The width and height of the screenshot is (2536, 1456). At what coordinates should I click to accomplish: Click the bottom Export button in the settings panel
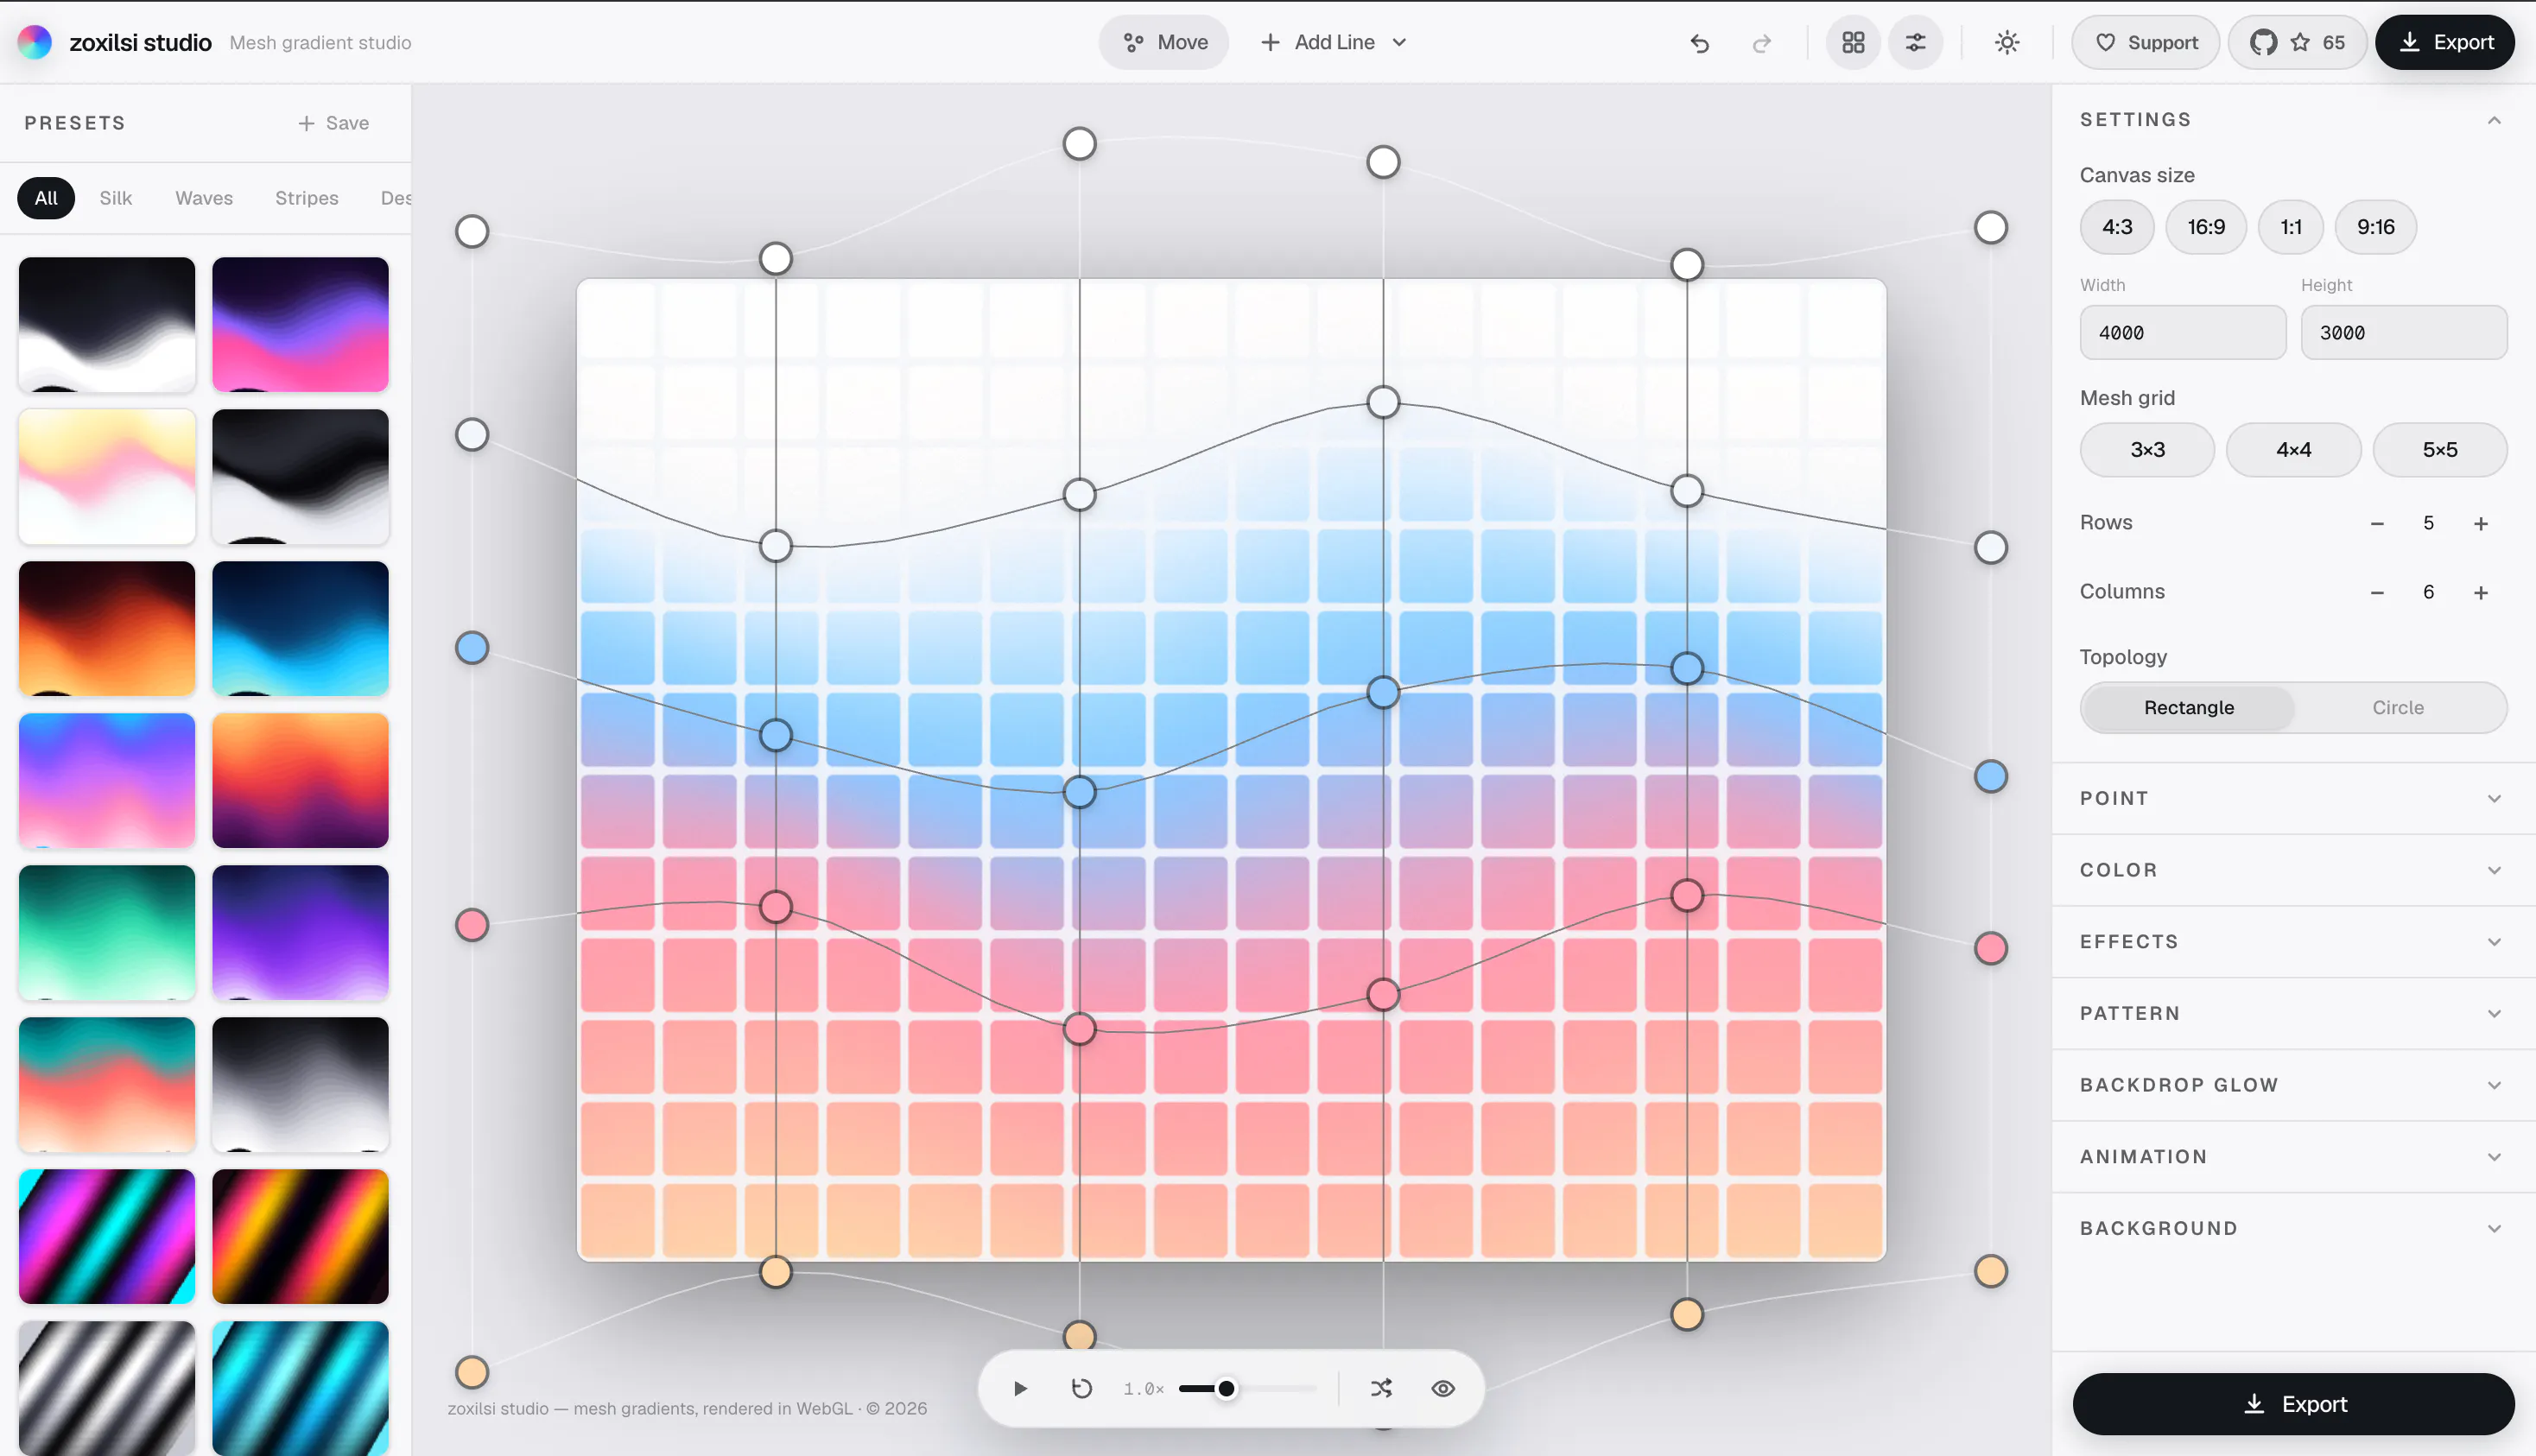[2293, 1404]
